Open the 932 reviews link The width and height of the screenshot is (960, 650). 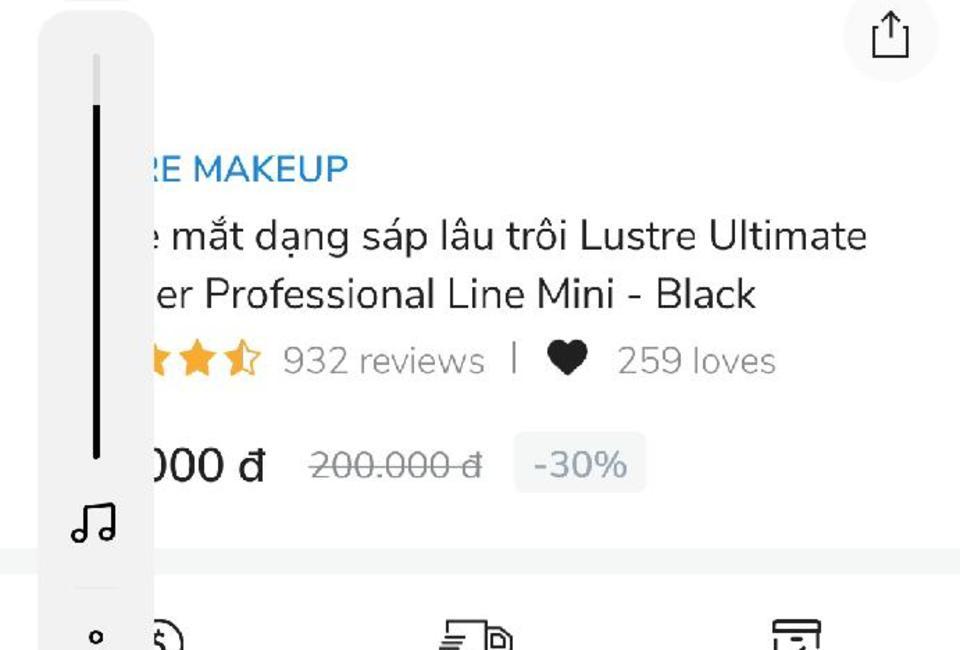coord(383,360)
